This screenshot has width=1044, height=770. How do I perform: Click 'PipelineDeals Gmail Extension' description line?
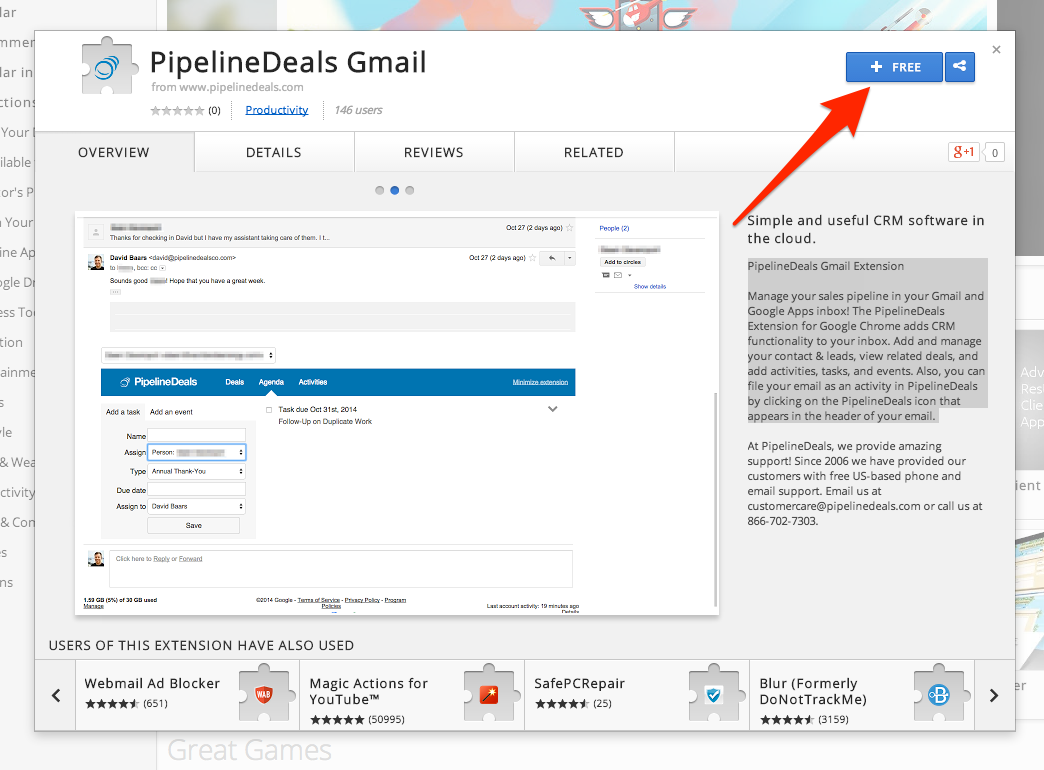click(x=826, y=266)
